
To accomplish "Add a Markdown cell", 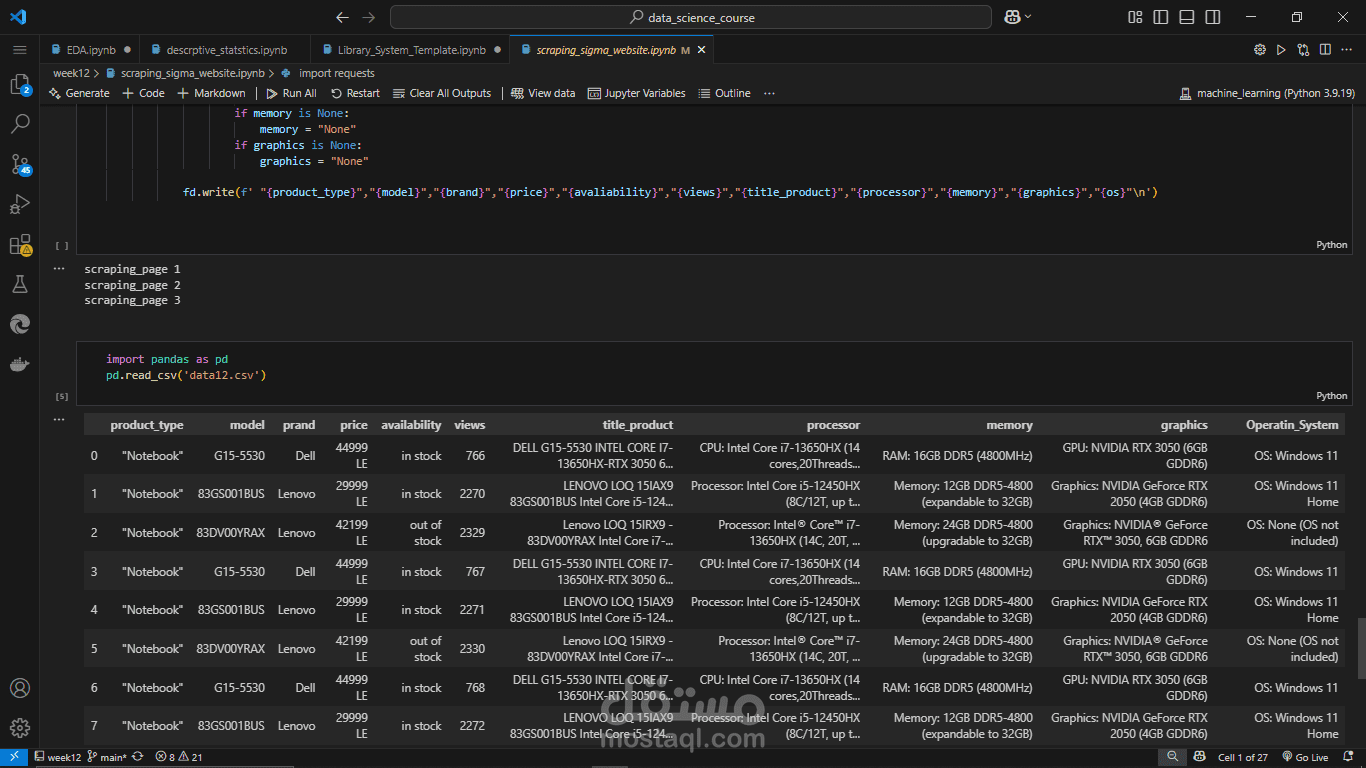I will pos(211,93).
